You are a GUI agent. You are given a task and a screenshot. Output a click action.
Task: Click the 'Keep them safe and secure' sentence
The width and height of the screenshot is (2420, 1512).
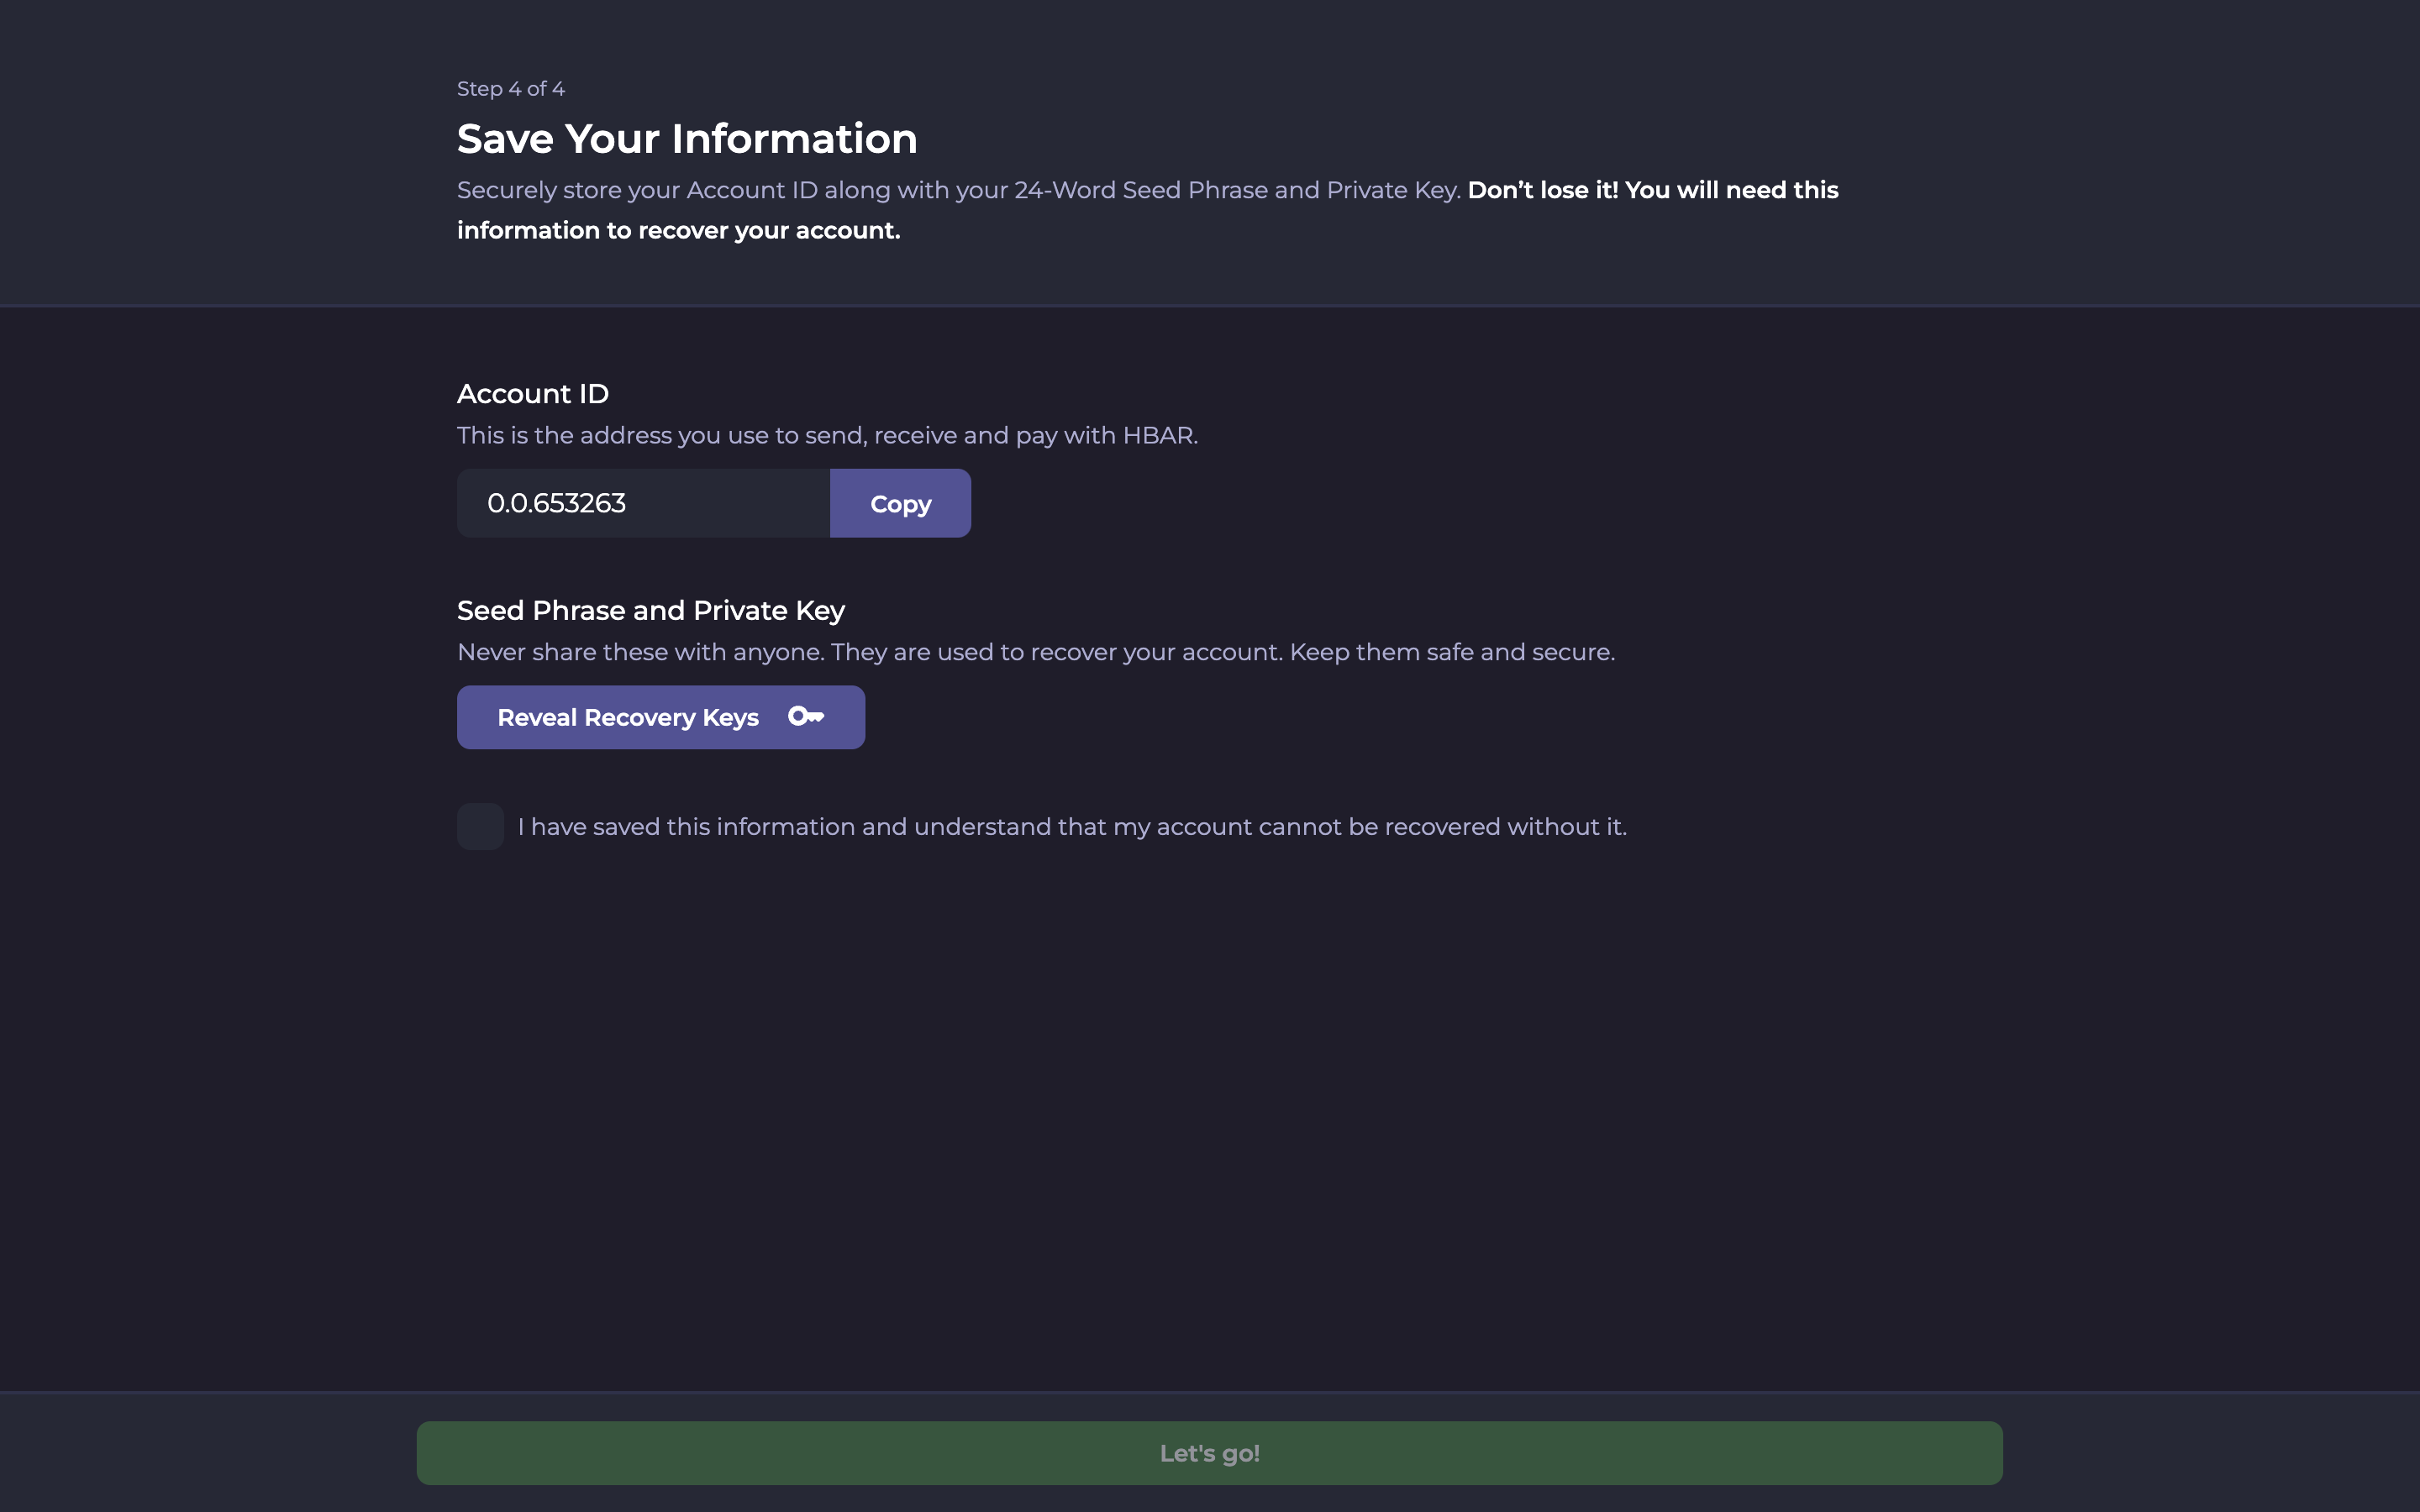coord(1452,652)
